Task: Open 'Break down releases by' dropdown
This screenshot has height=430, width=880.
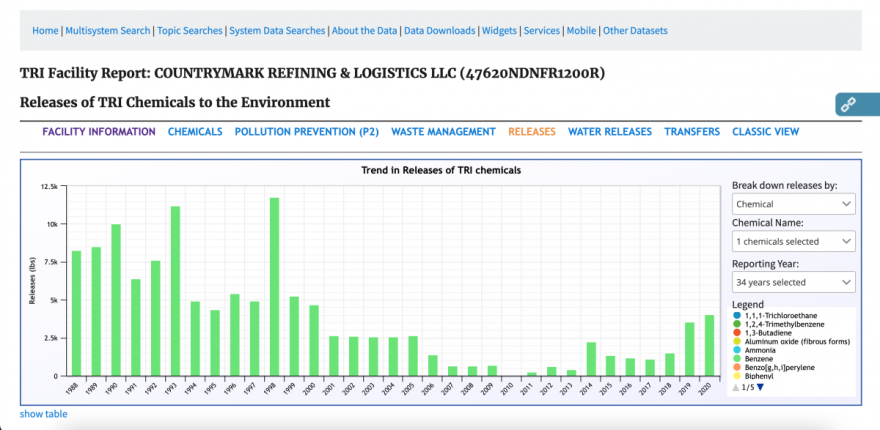Action: [793, 204]
